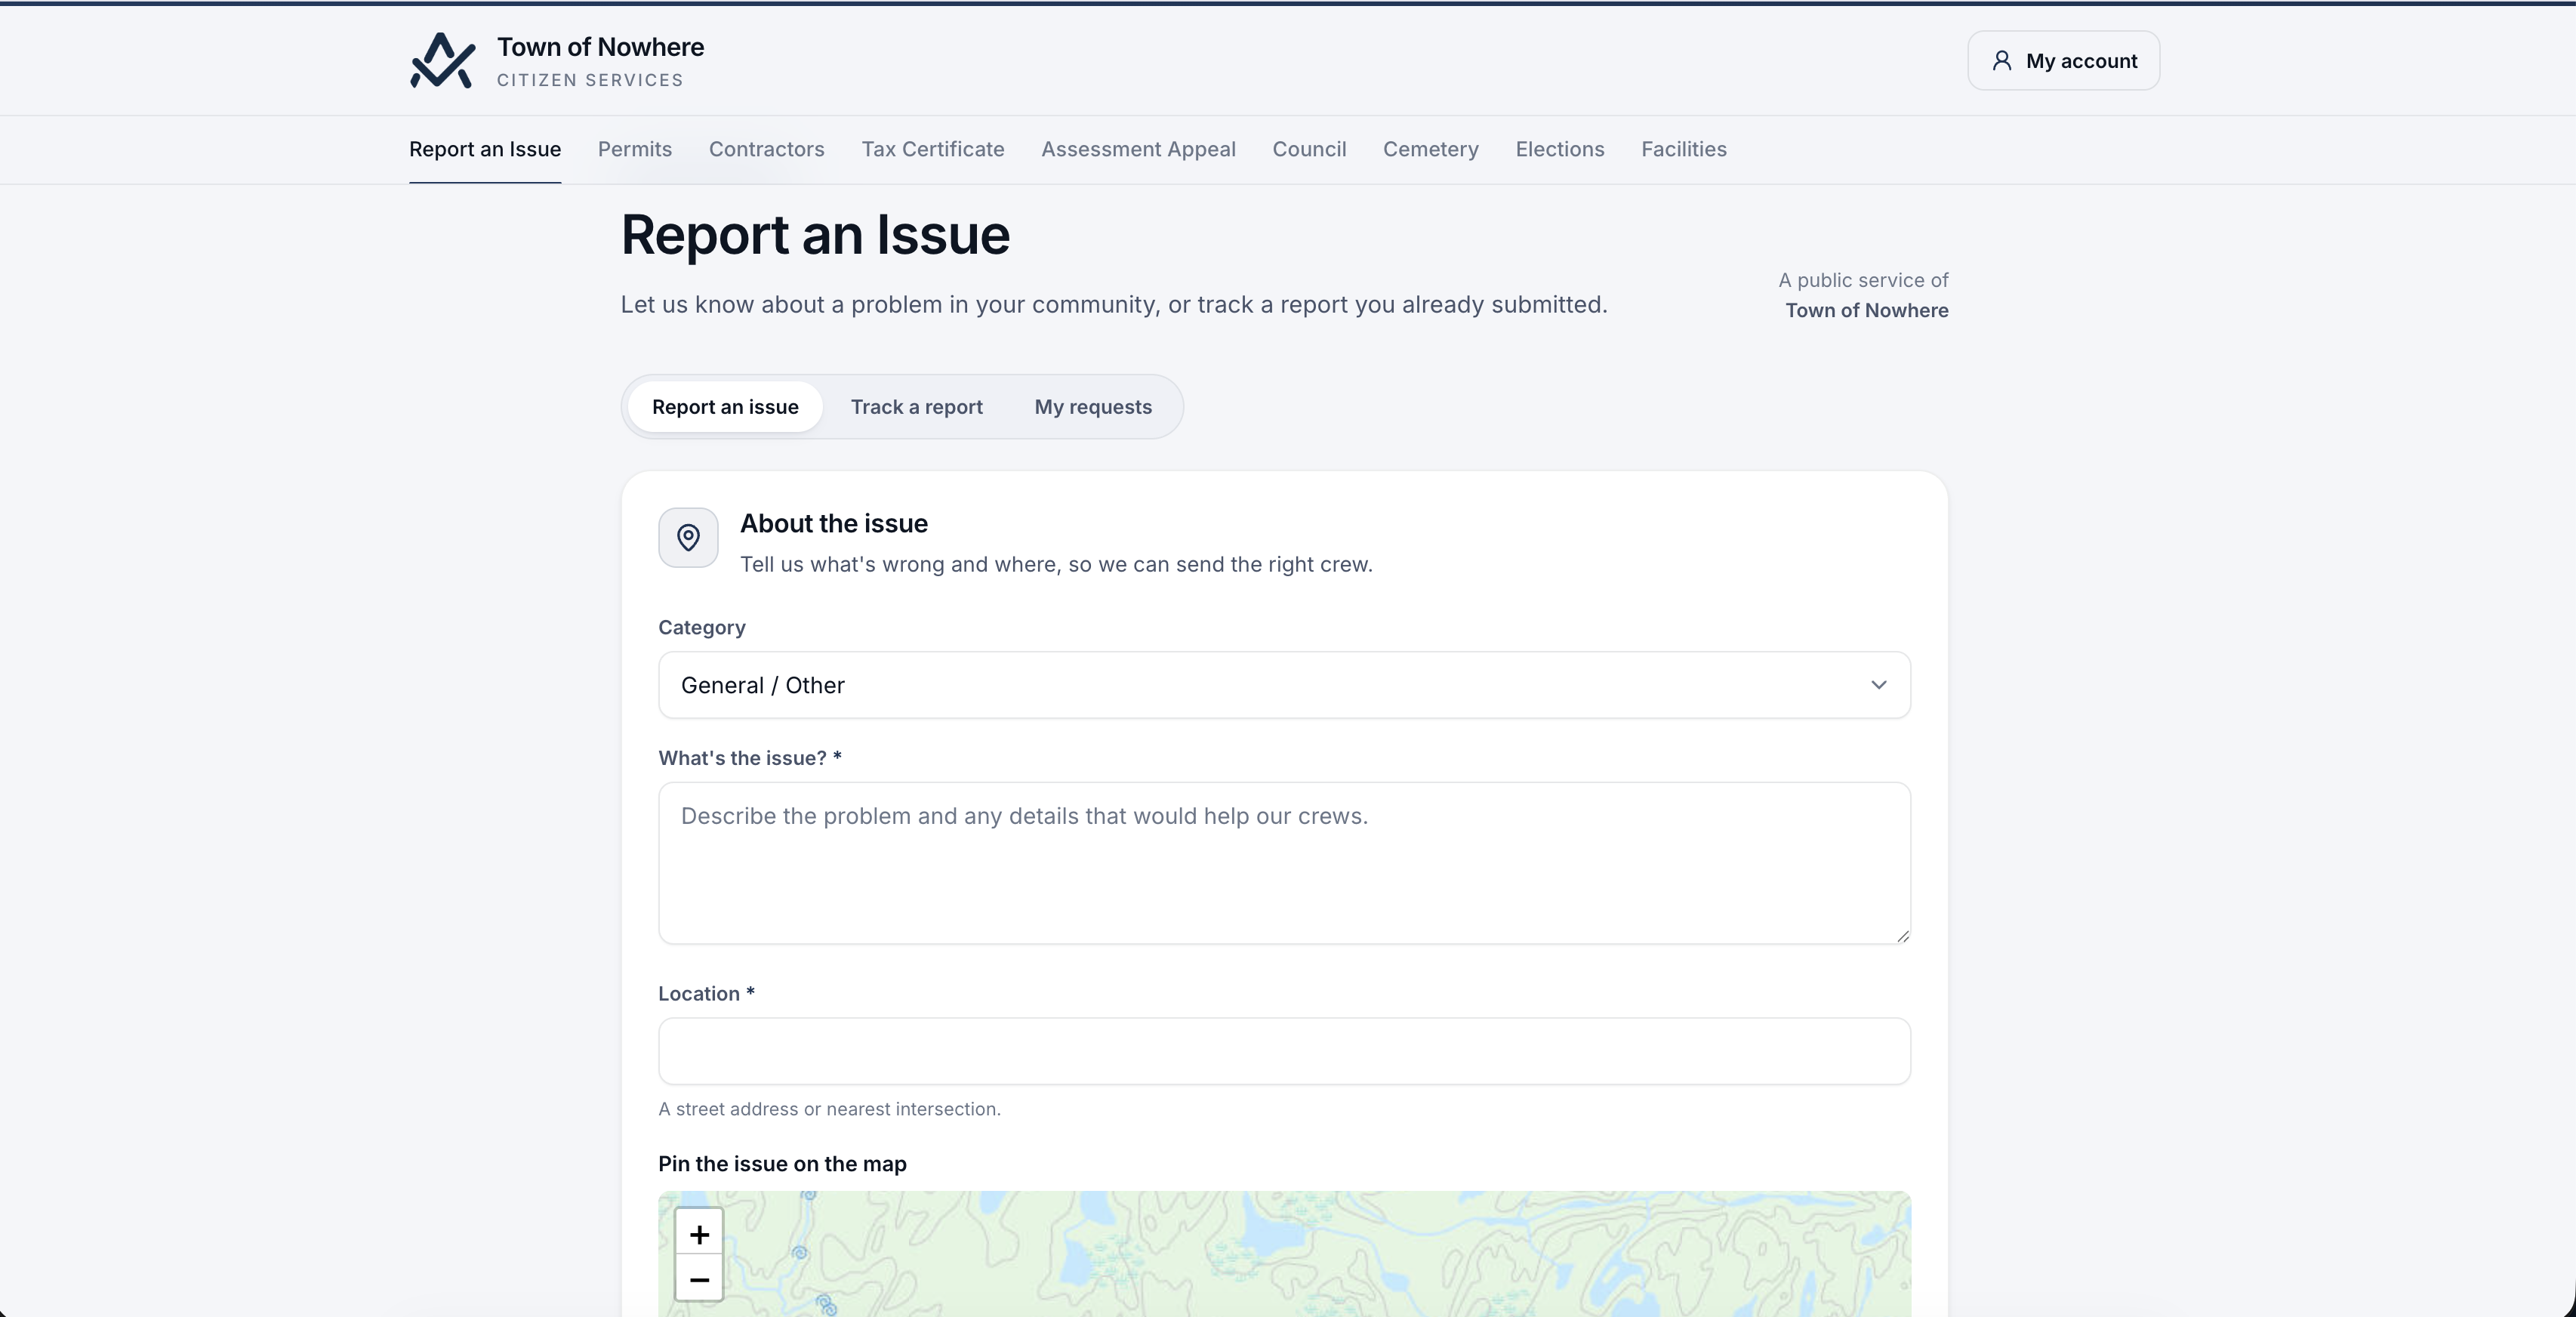This screenshot has width=2576, height=1317.
Task: Open the Facilities page
Action: tap(1684, 149)
